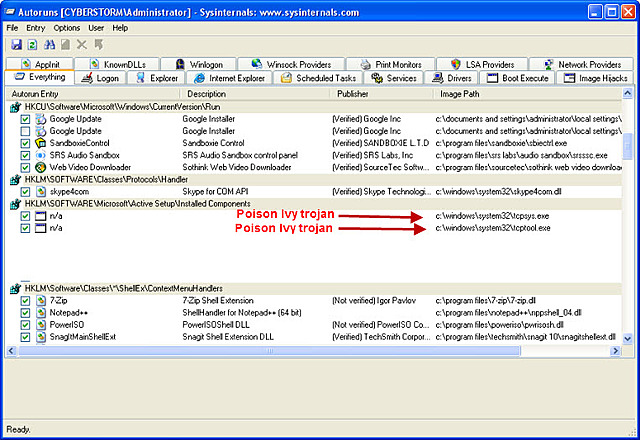This screenshot has height=440, width=640.
Task: Click the registry icon beside Protocols\Handler key
Action: 15,180
